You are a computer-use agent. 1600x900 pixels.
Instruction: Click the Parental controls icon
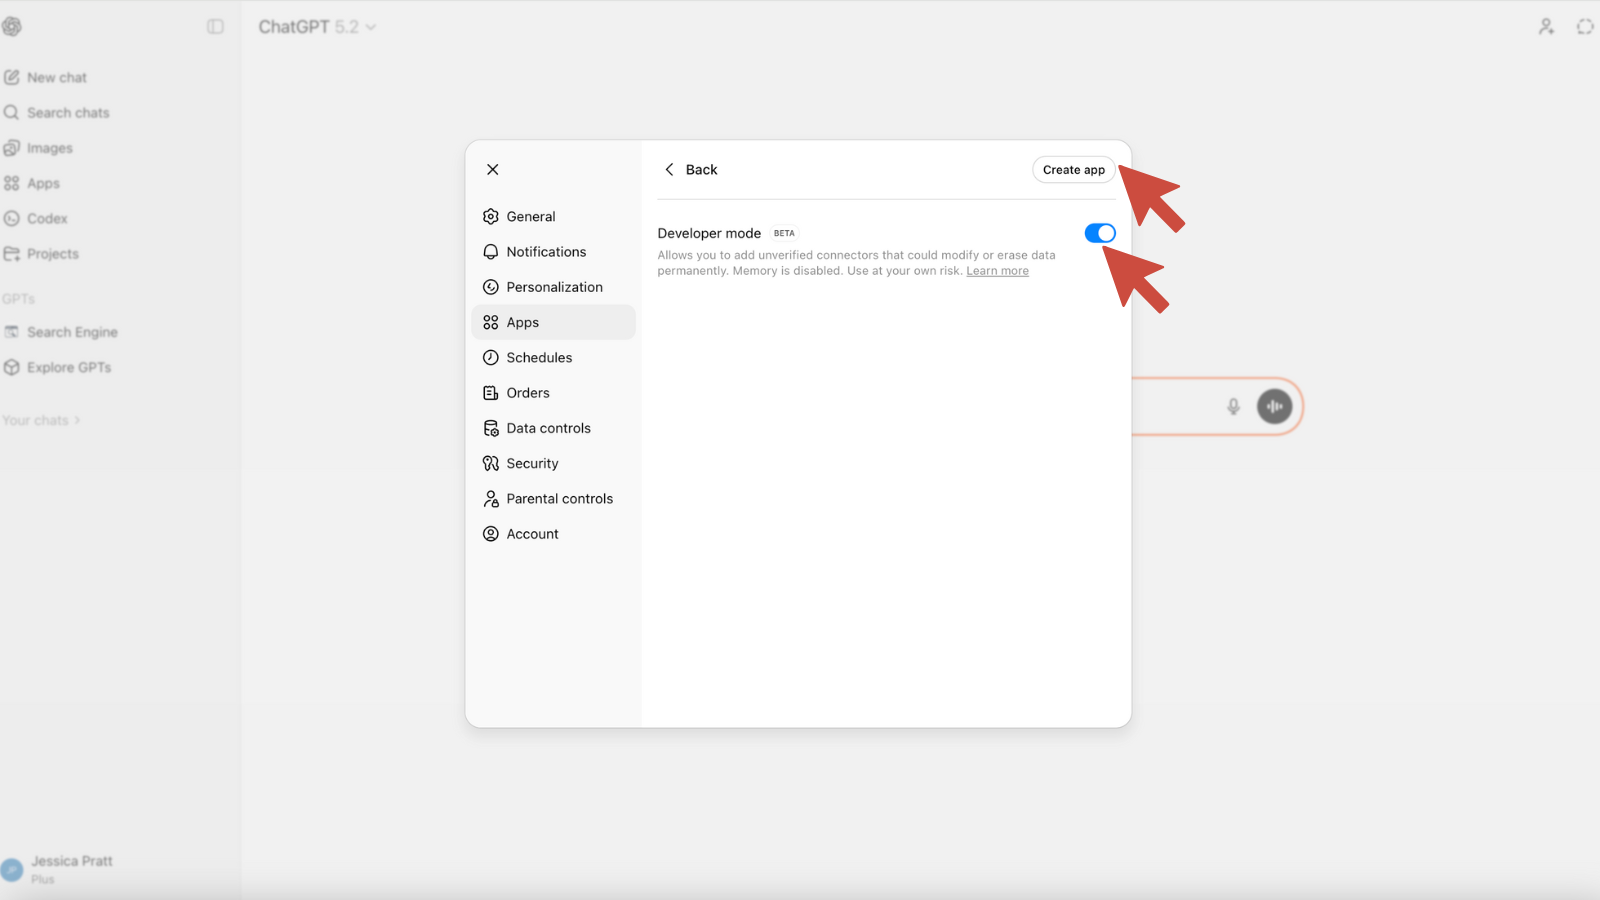coord(491,499)
